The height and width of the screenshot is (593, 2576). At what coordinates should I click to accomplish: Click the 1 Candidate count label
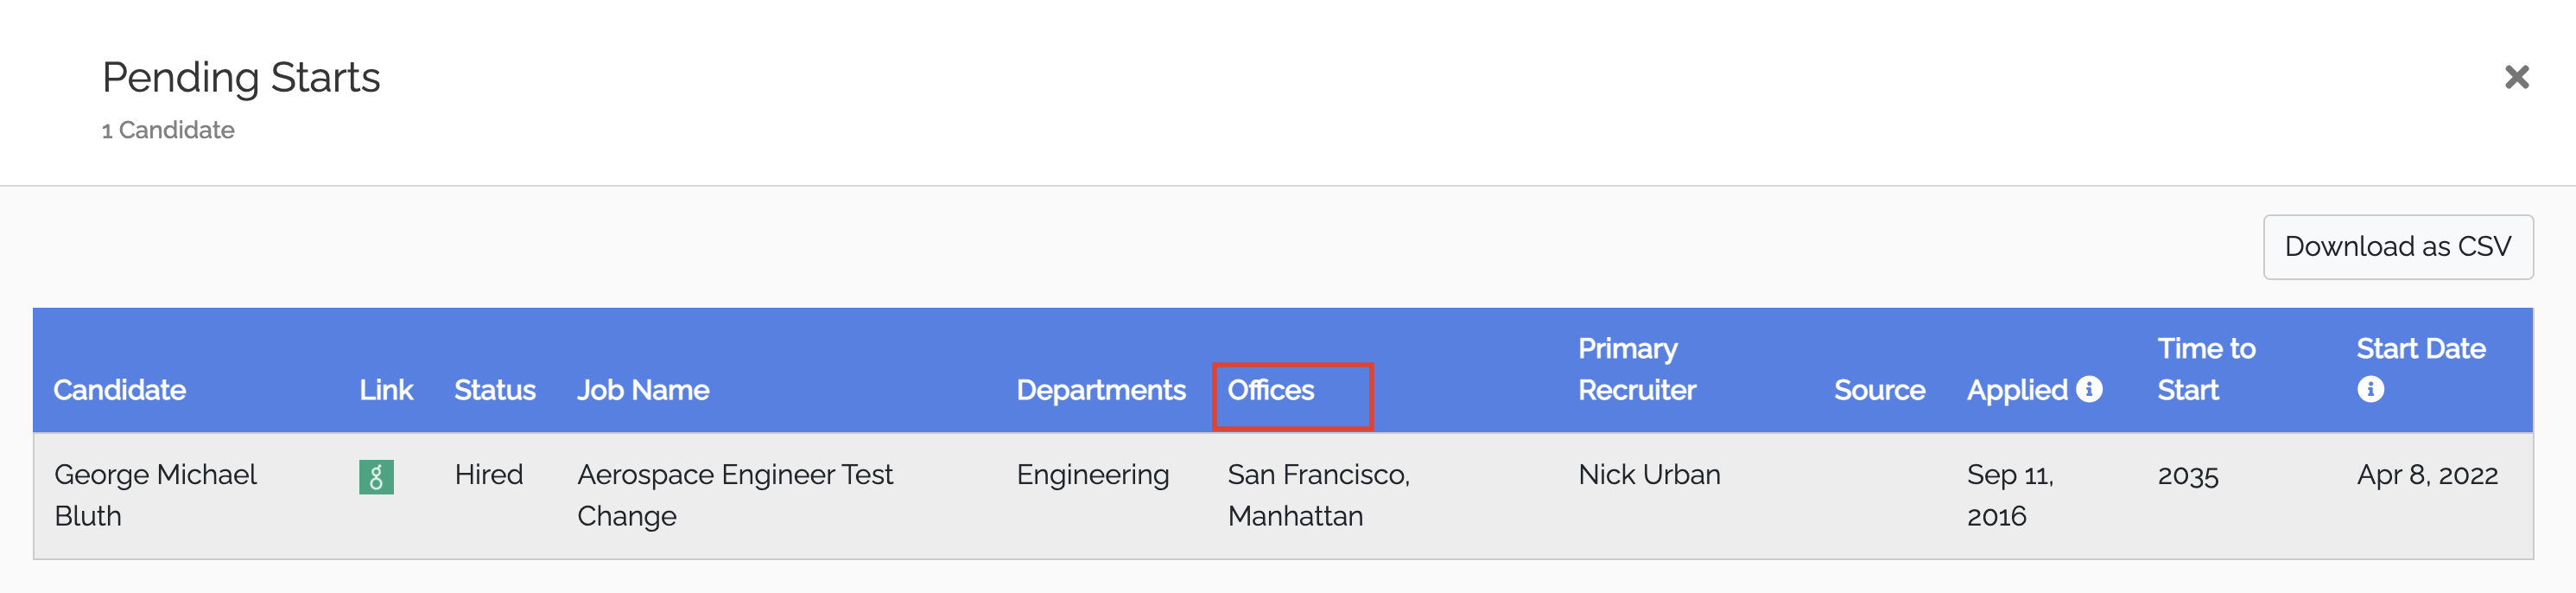coord(168,129)
